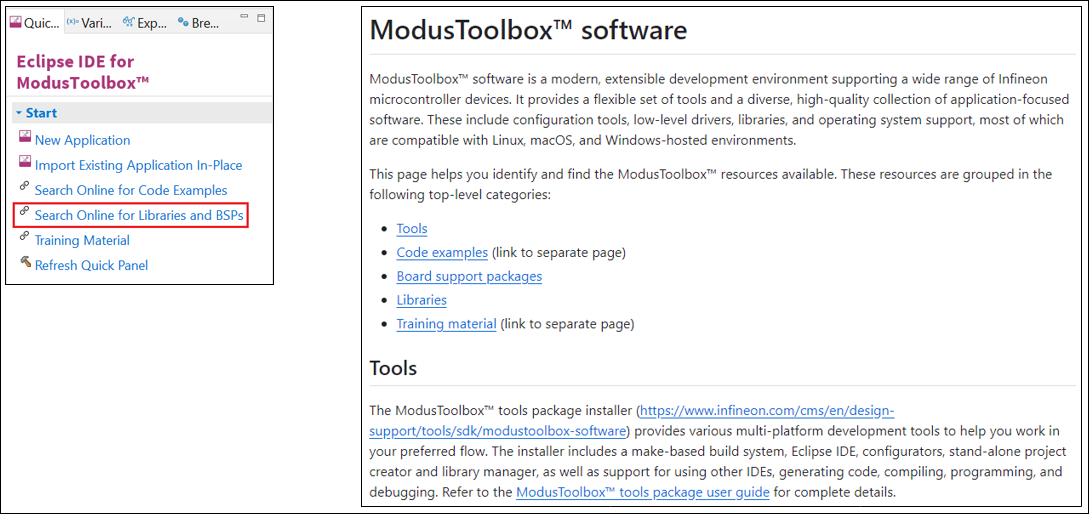Click the Breakpoints tab icon
1089x514 pixels.
coord(183,22)
